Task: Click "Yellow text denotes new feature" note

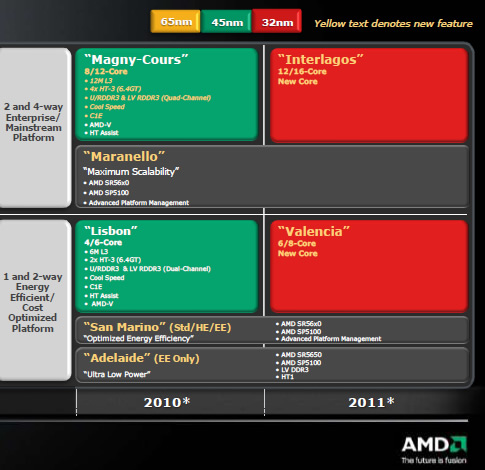Action: [393, 23]
